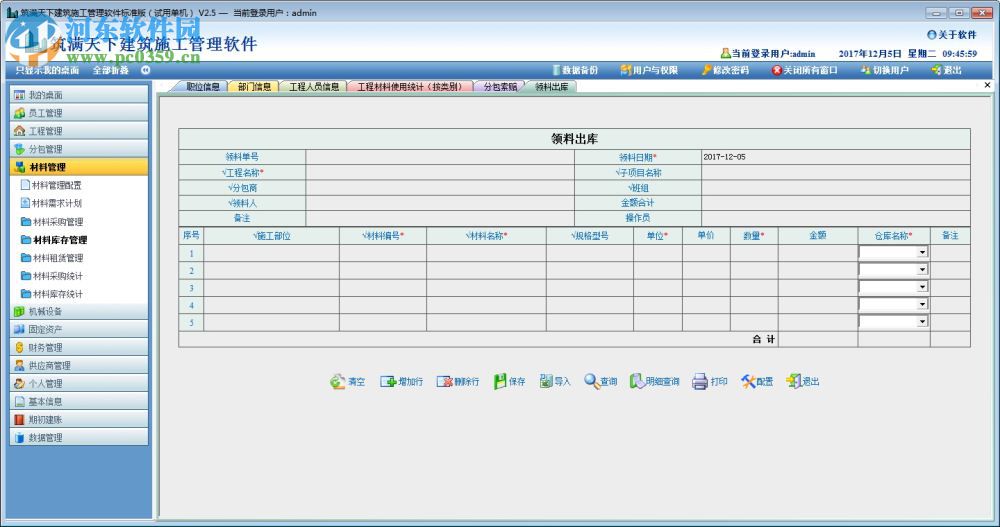
Task: Click 修改密码 in top toolbar
Action: [725, 70]
